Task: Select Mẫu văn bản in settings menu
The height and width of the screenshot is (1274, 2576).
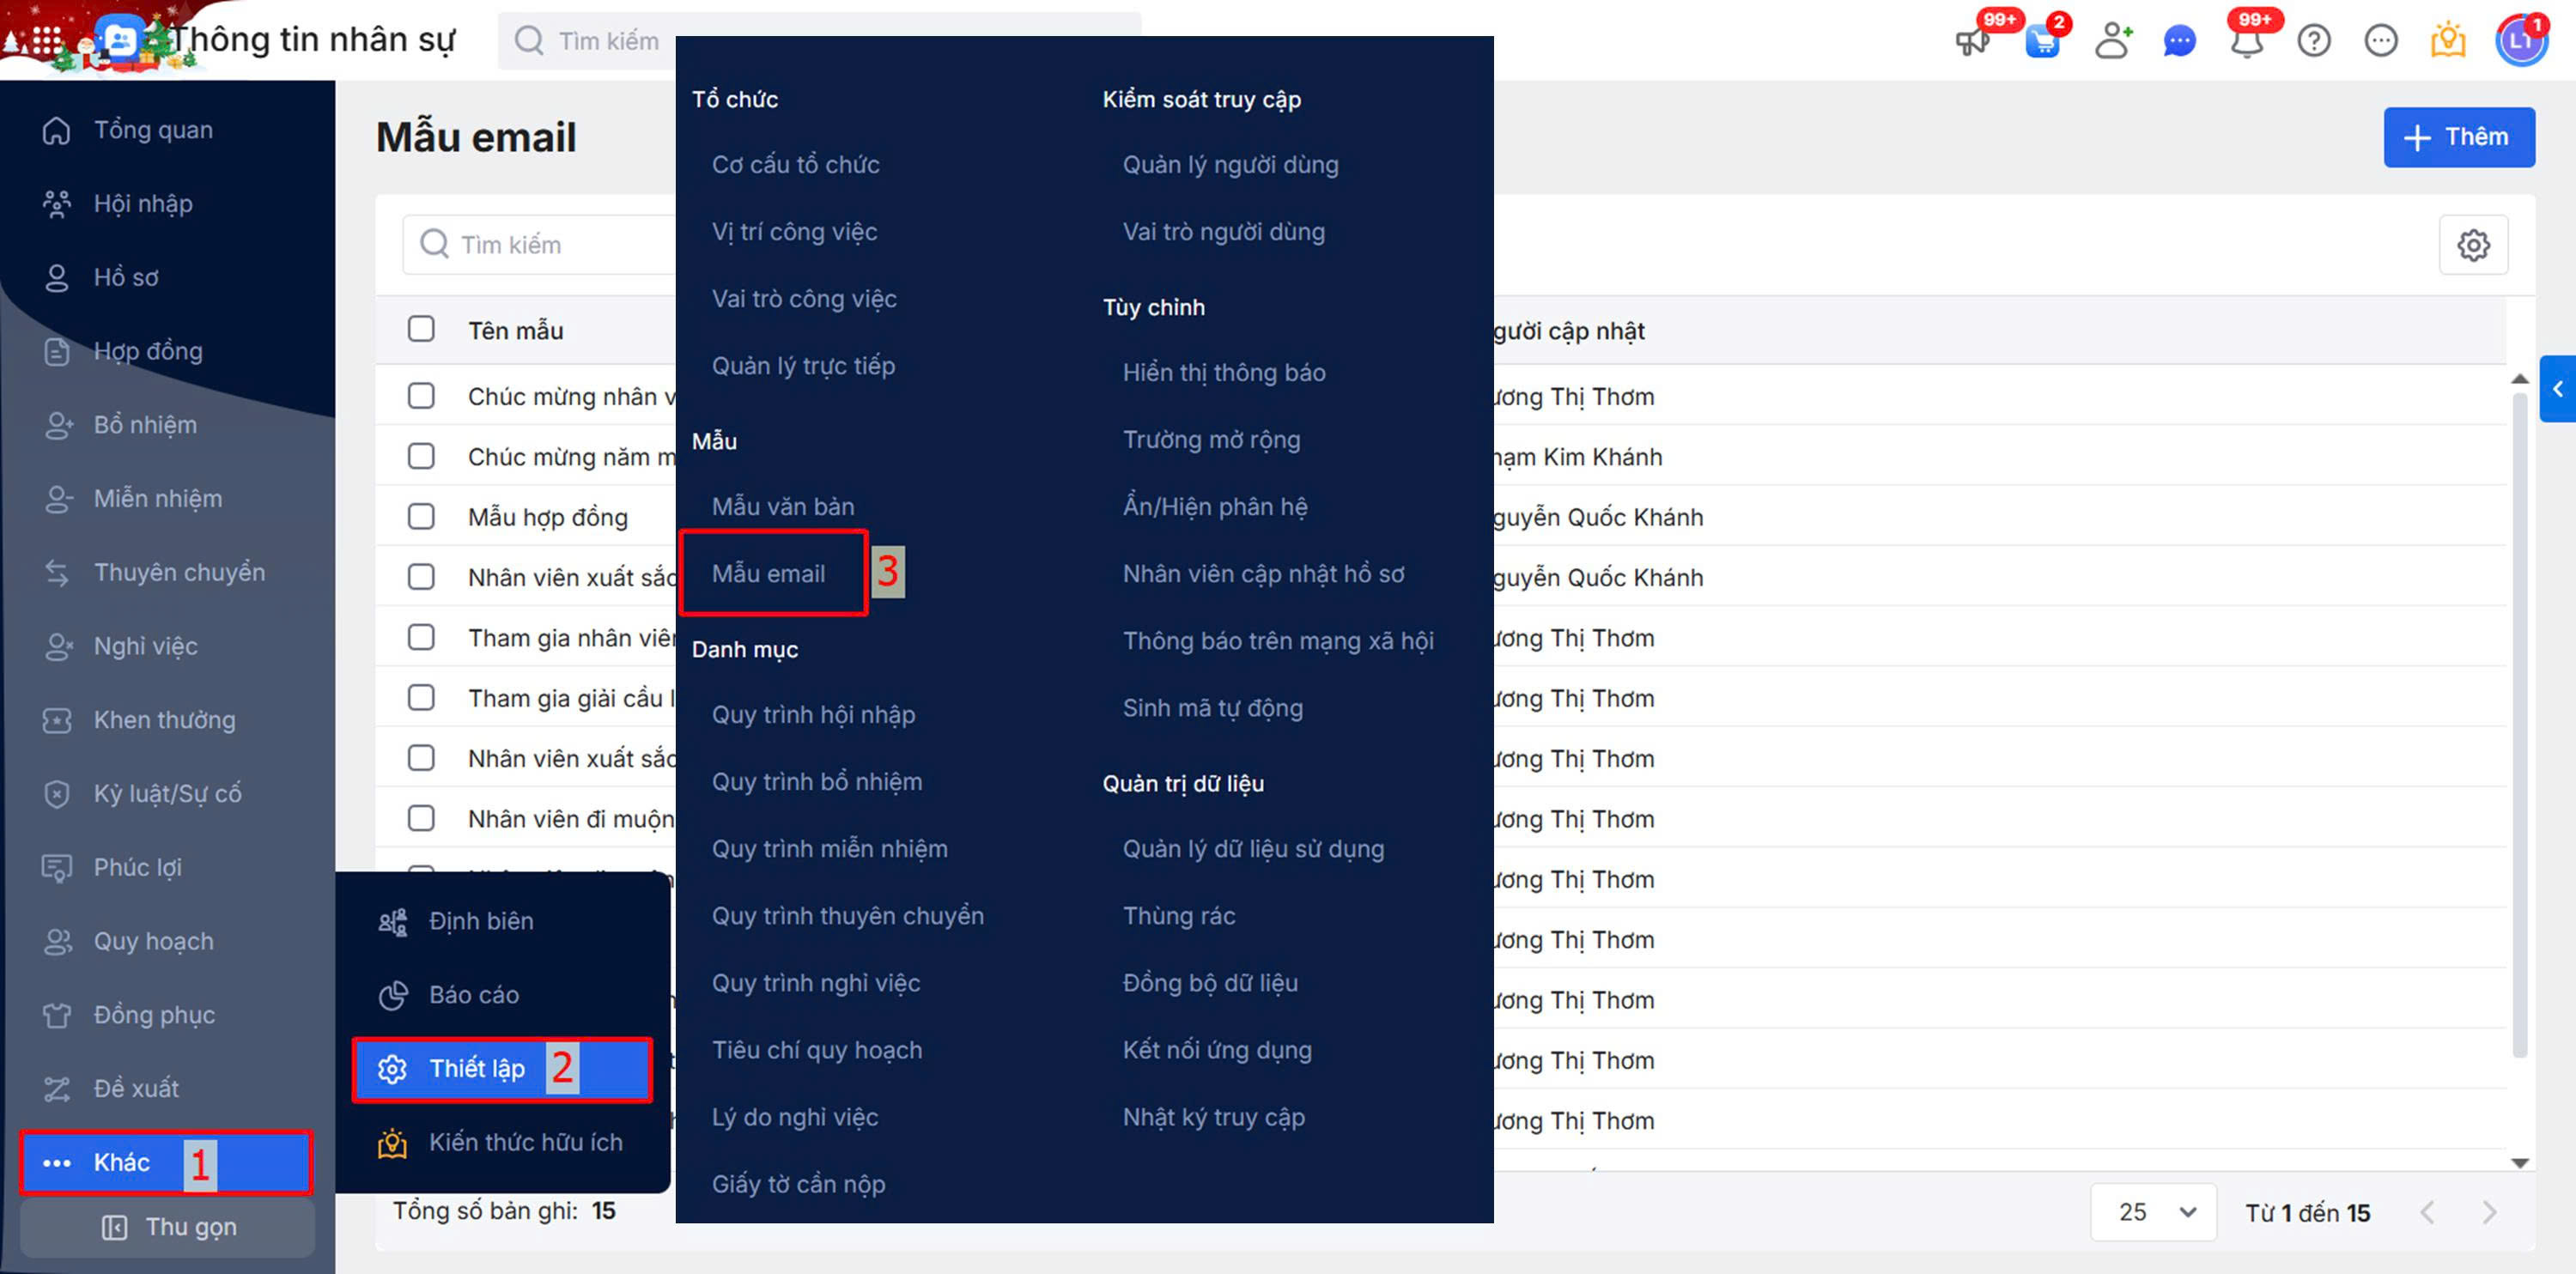Action: pyautogui.click(x=782, y=506)
